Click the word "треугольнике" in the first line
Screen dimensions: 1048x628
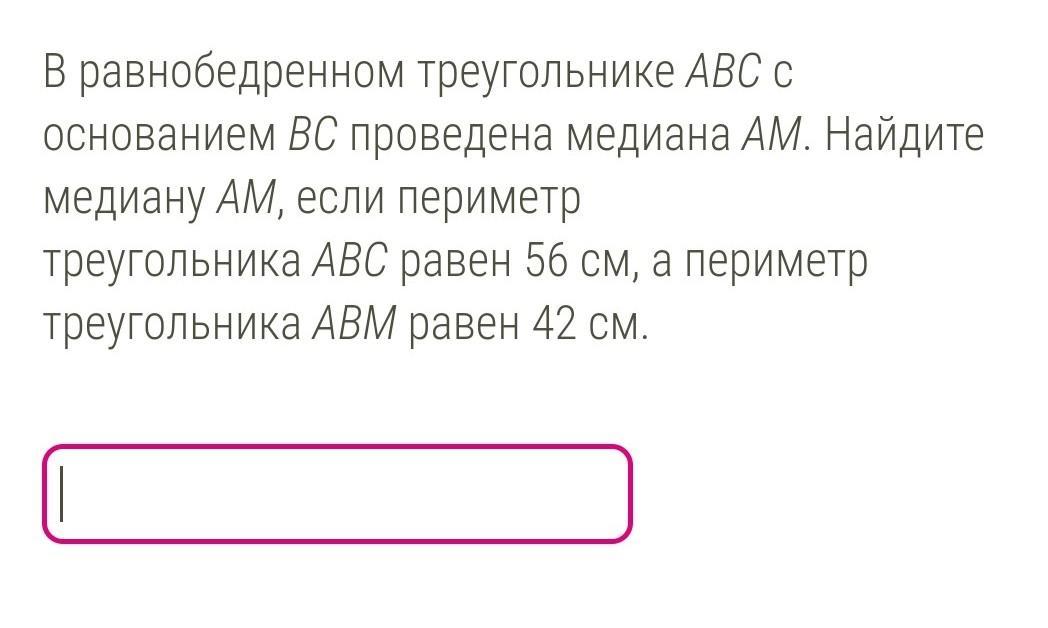[x=546, y=73]
